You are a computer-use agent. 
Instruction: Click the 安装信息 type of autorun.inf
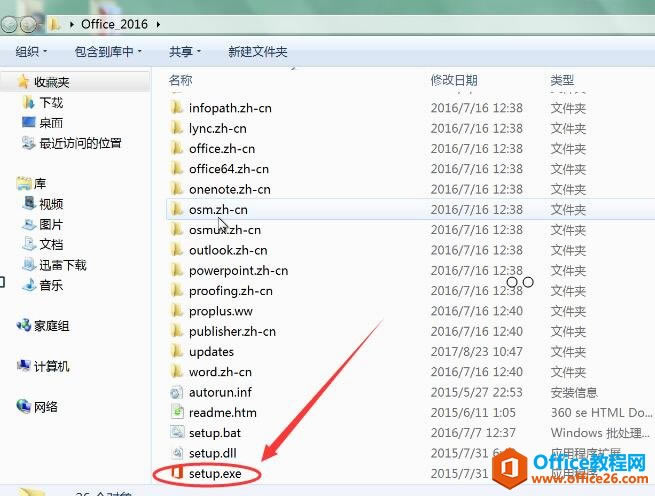tap(574, 392)
